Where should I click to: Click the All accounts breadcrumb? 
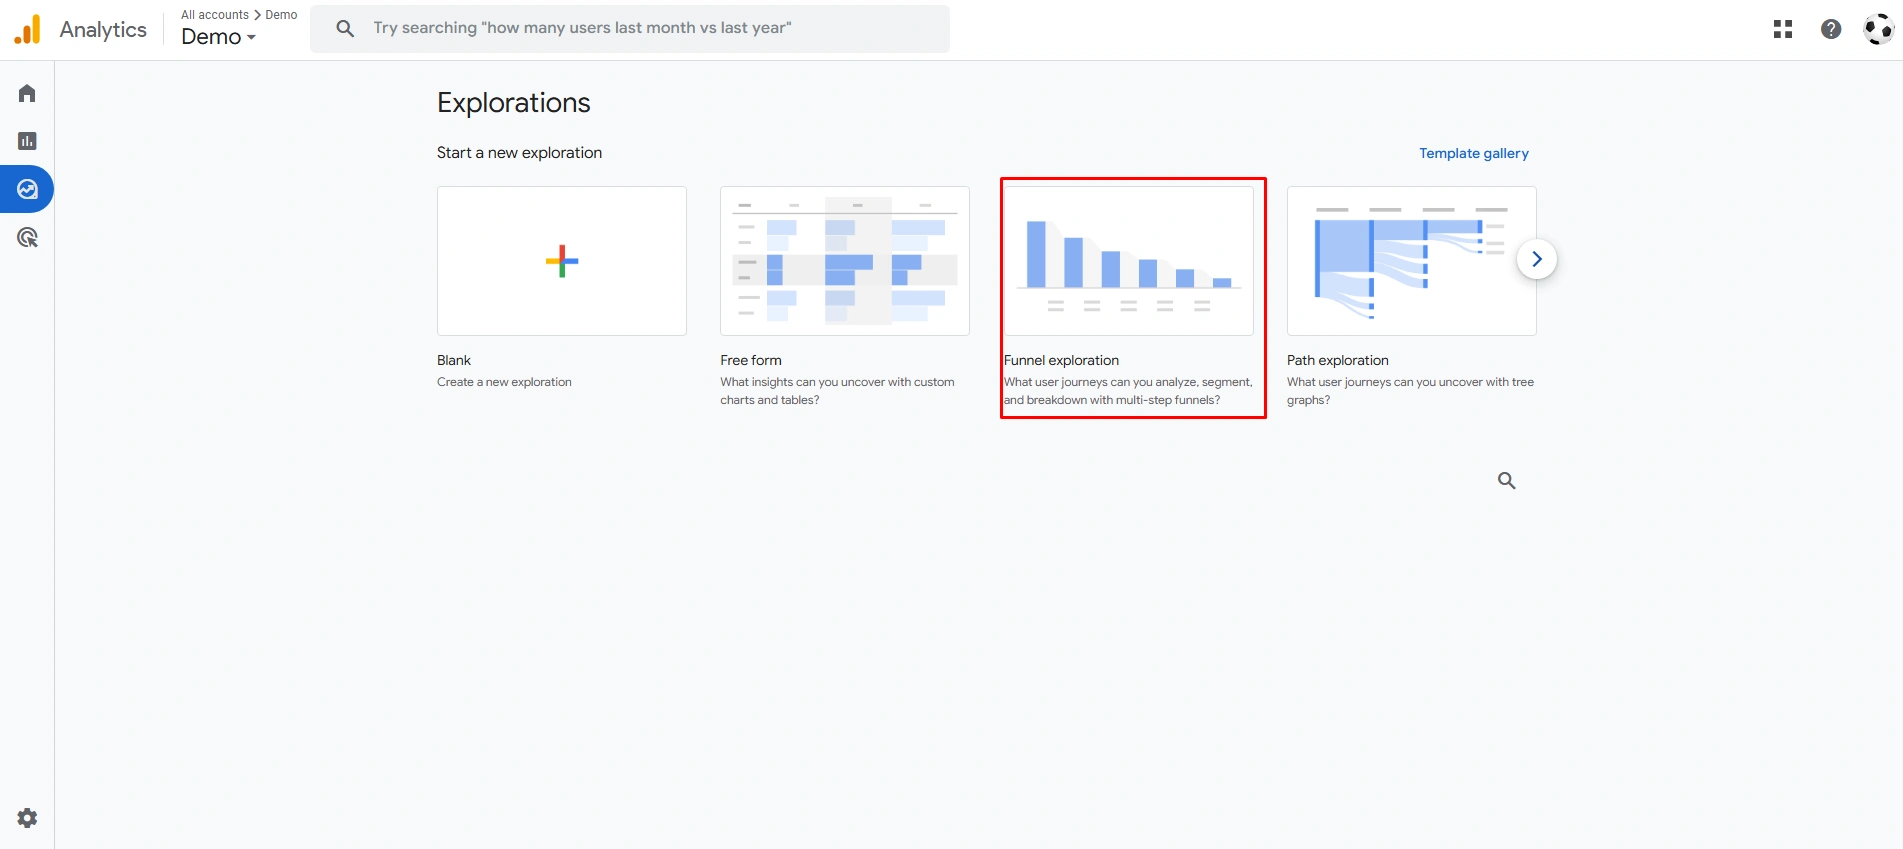coord(215,15)
